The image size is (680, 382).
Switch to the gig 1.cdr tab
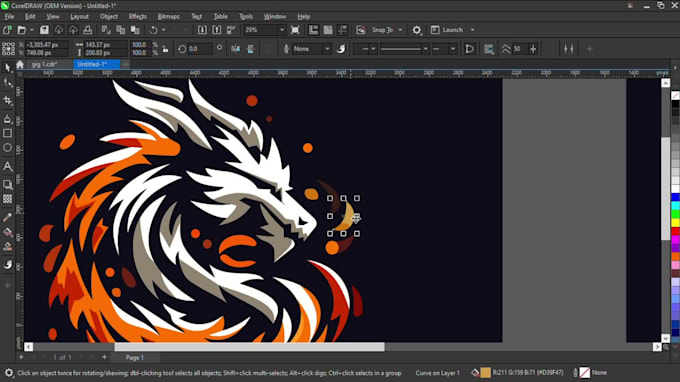pyautogui.click(x=45, y=64)
